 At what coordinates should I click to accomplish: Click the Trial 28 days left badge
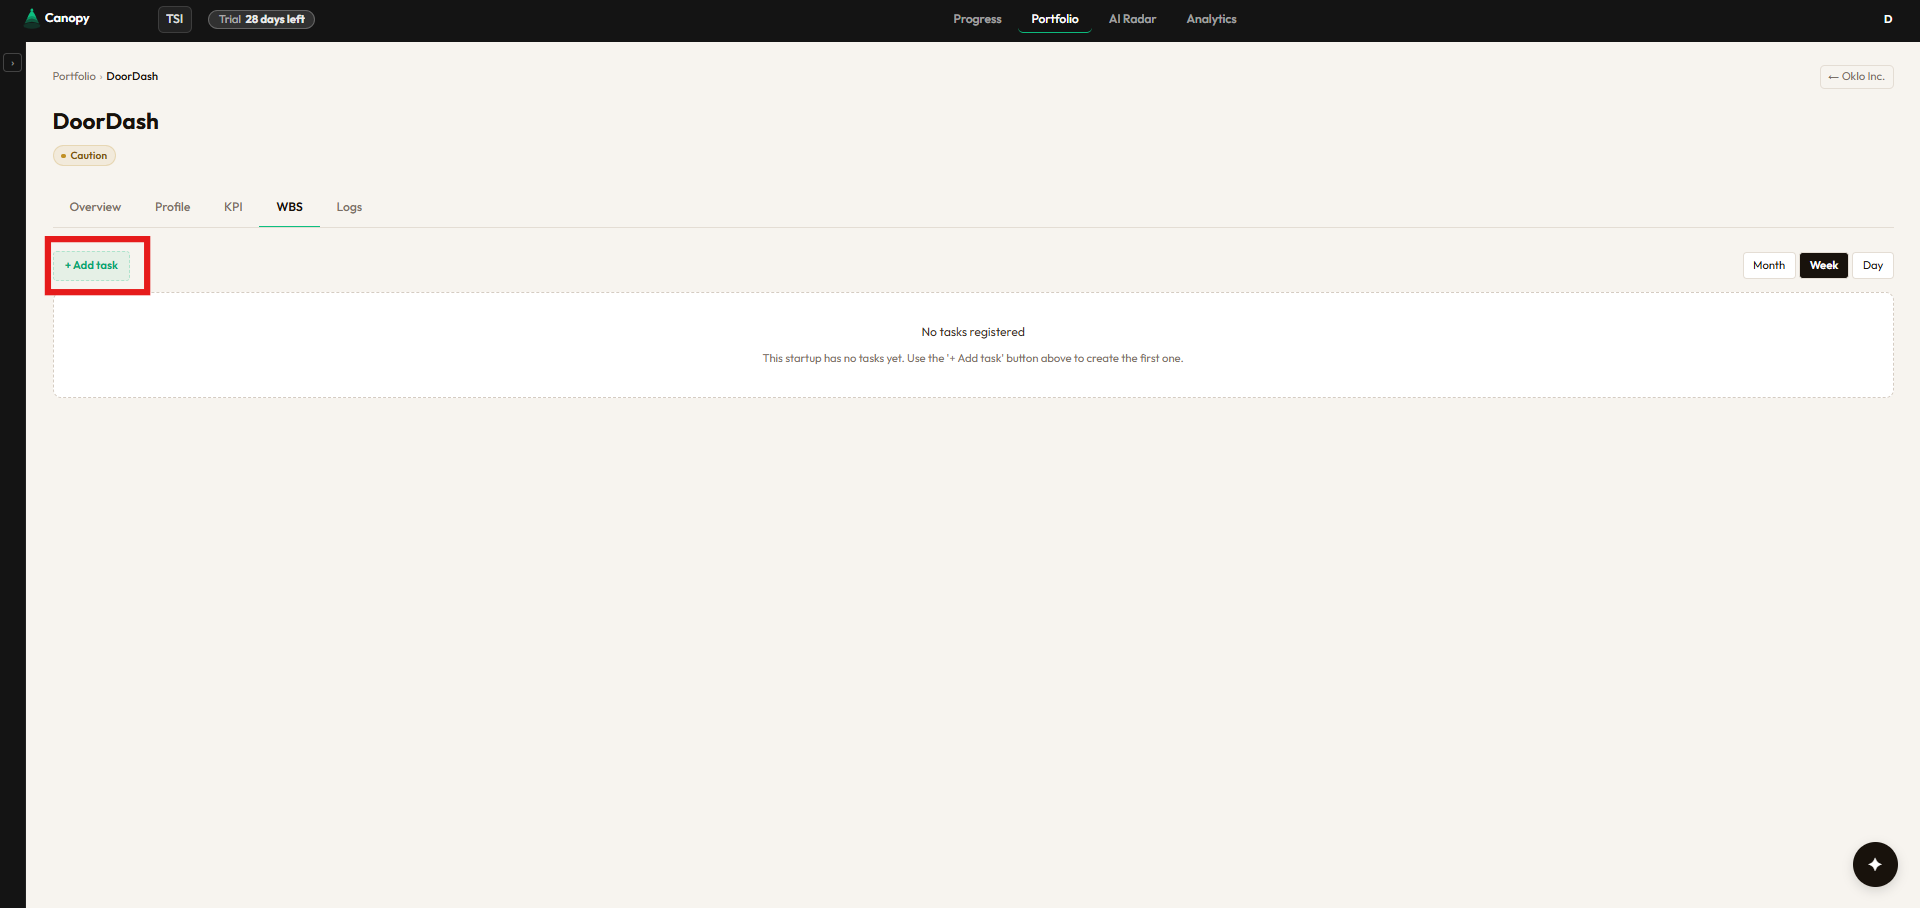[x=261, y=19]
